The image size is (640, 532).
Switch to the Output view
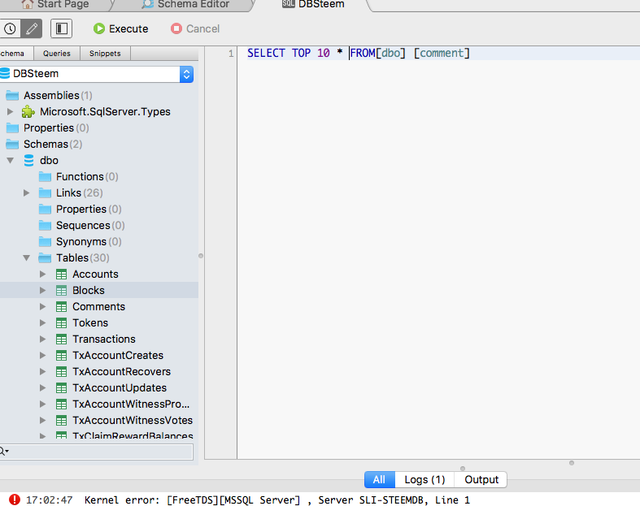pyautogui.click(x=481, y=479)
